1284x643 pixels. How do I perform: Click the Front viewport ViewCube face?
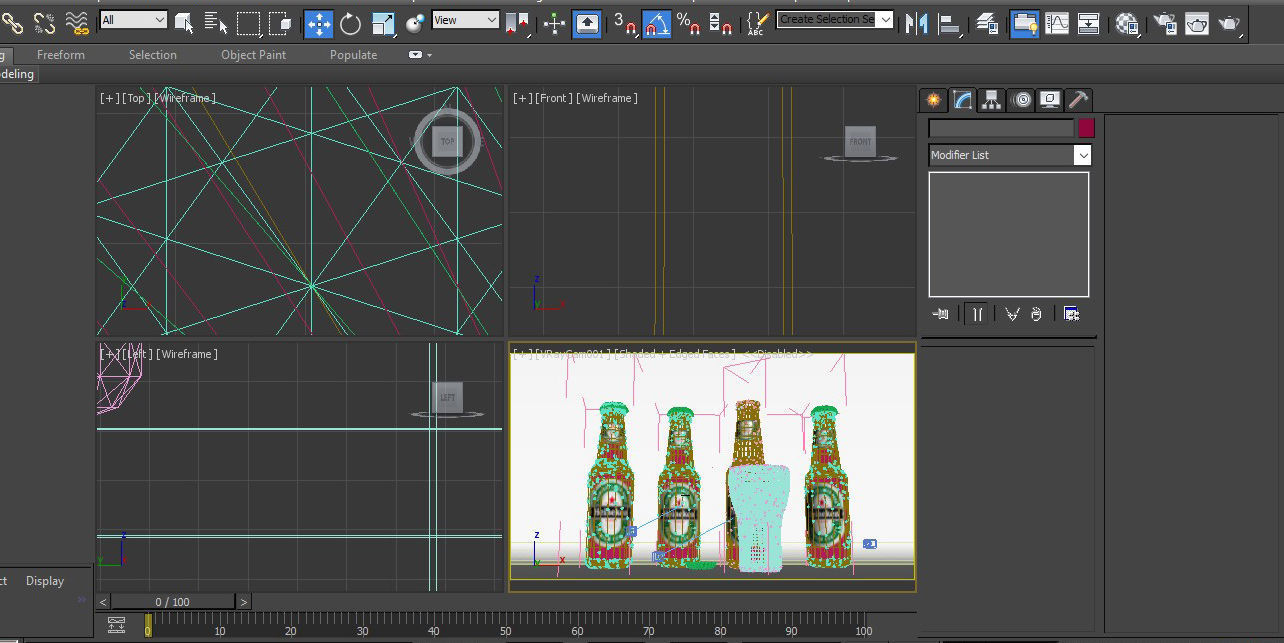coord(860,141)
